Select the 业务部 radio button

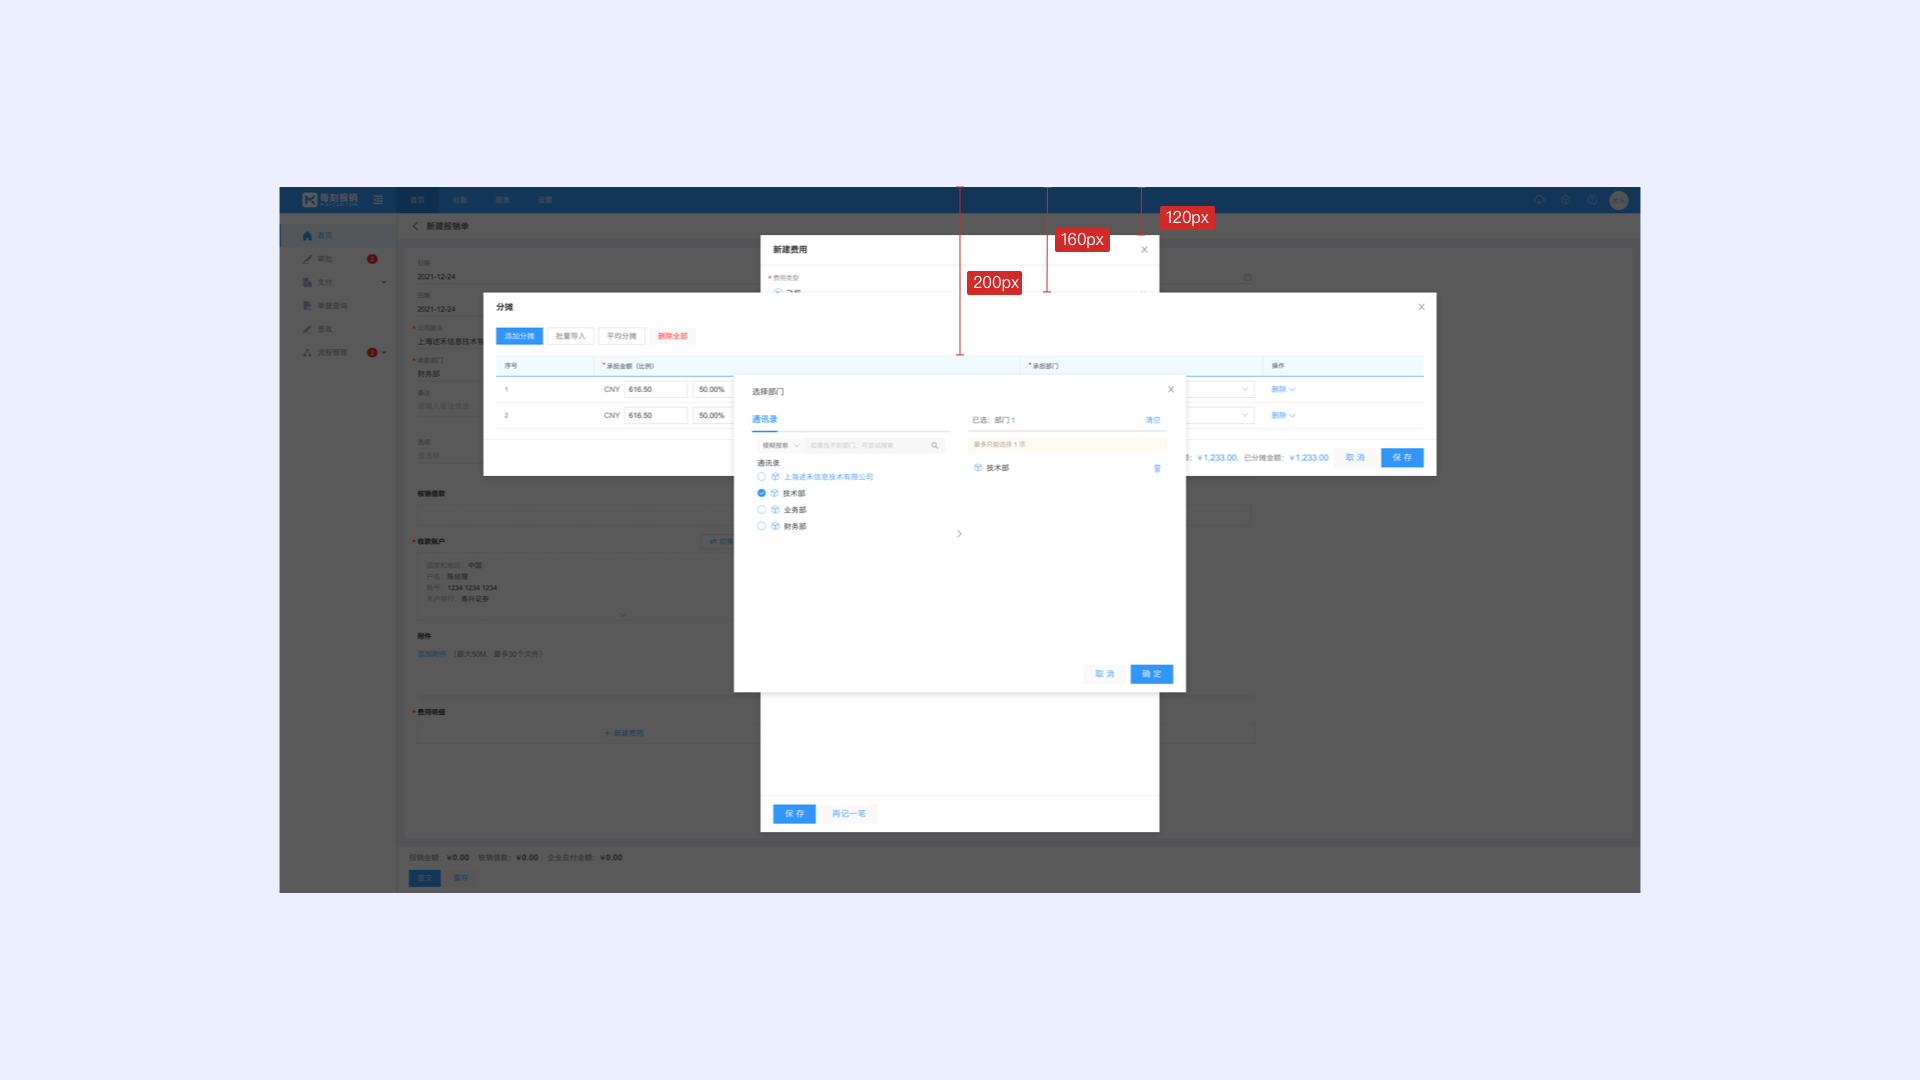click(x=761, y=510)
